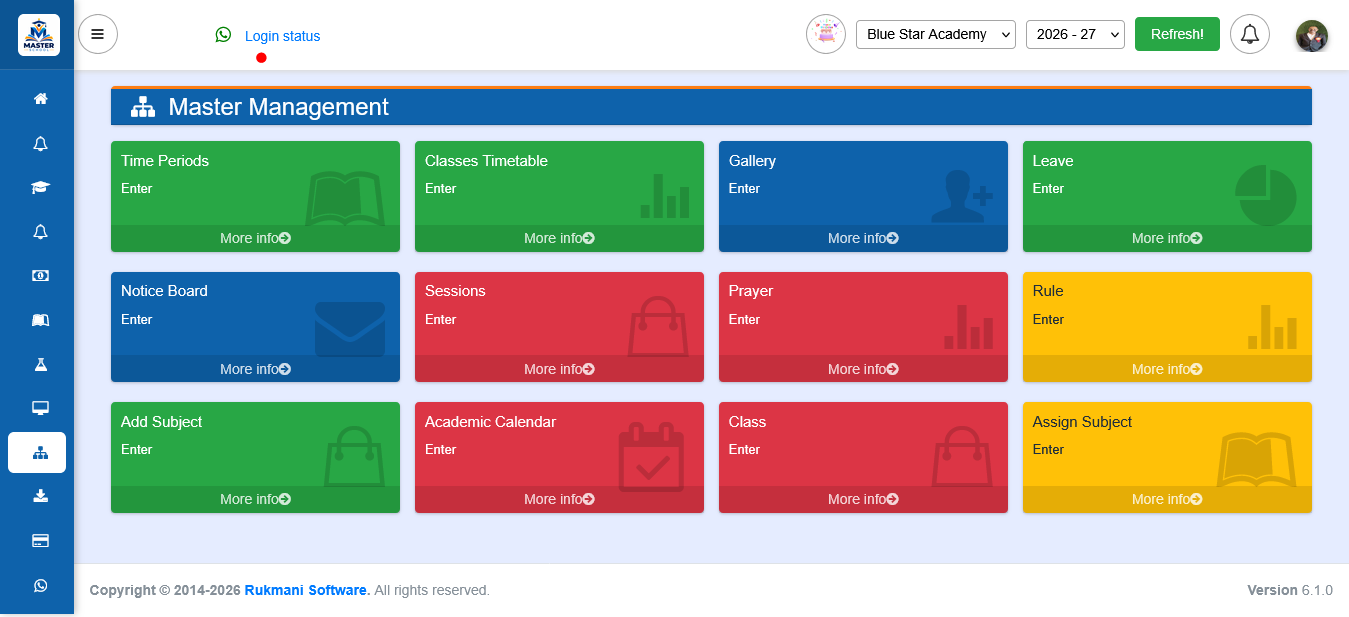Viewport: 1349px width, 617px height.
Task: Open More info on Time Periods card
Action: 255,238
